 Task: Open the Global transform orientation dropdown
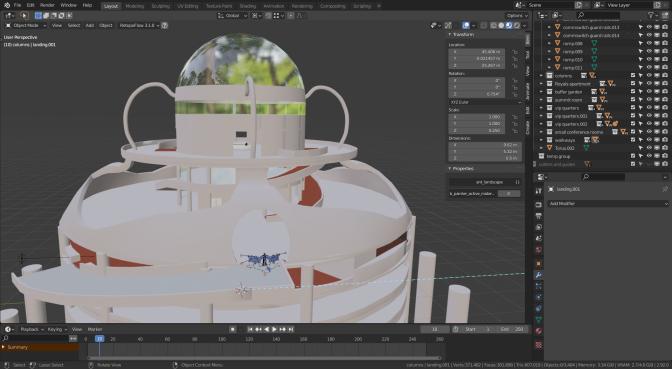coord(232,15)
